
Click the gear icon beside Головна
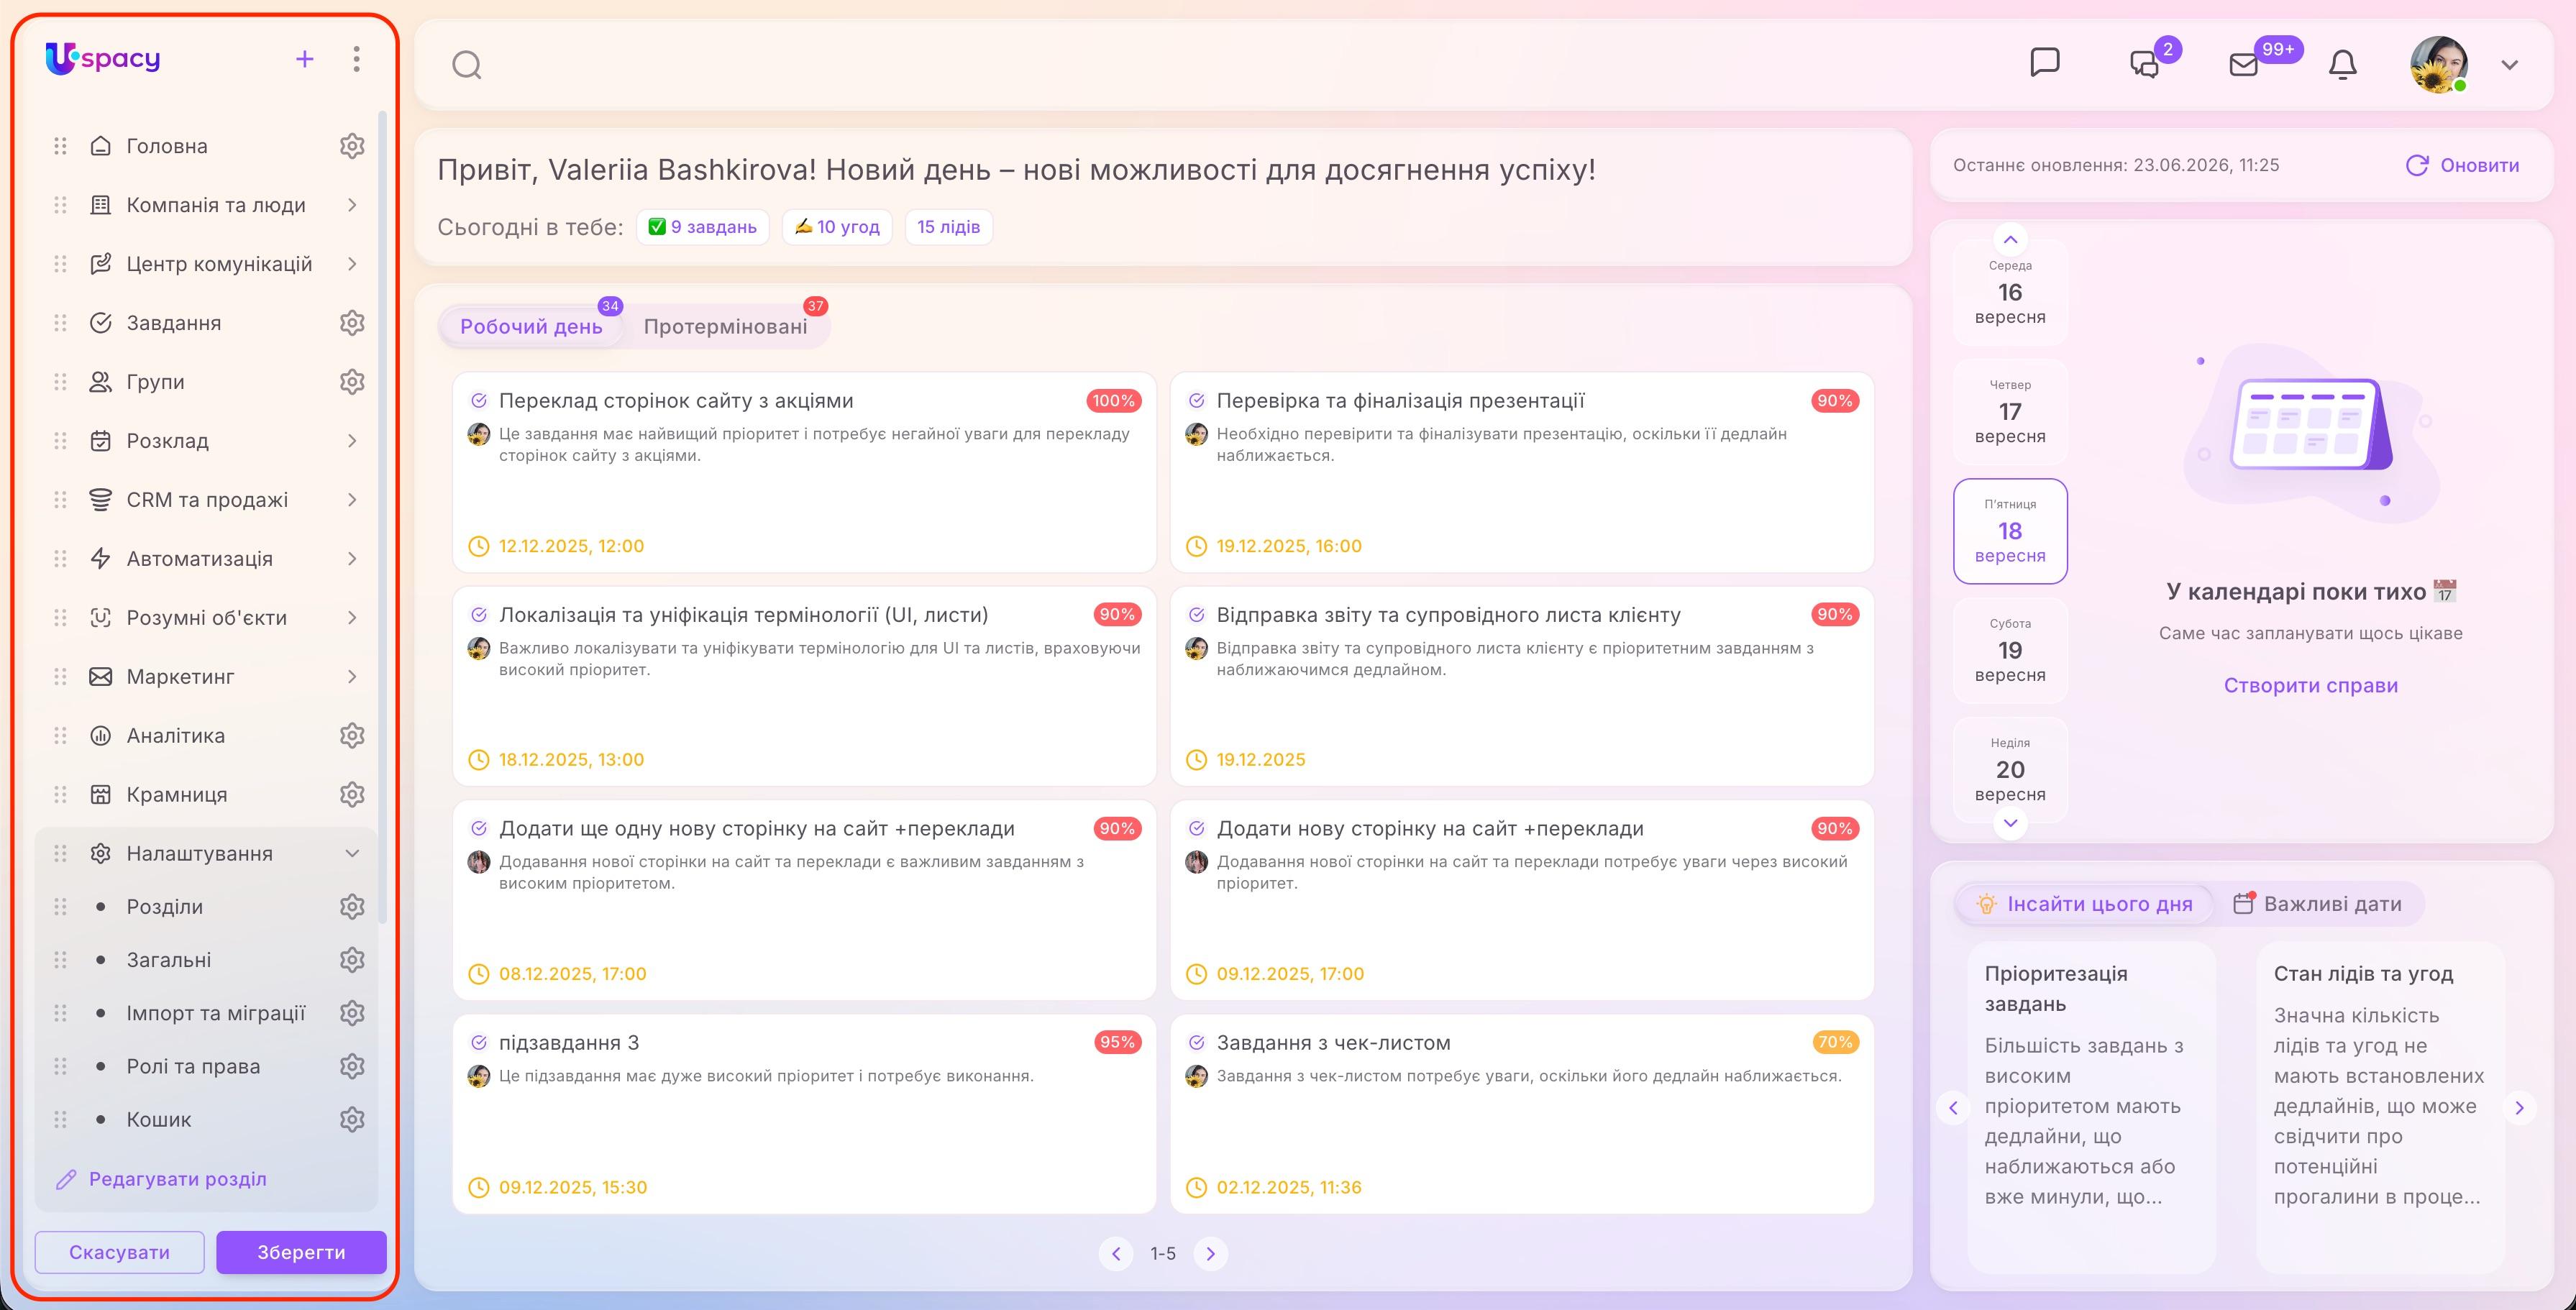352,146
